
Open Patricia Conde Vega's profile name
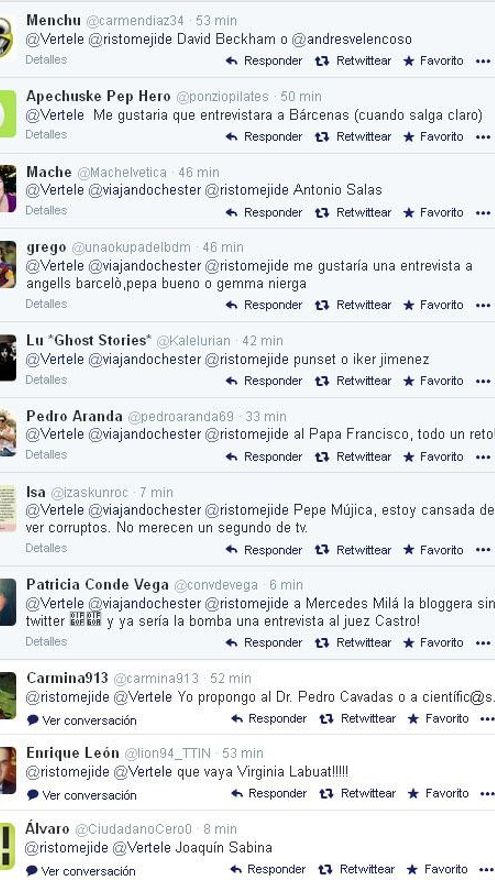(97, 585)
